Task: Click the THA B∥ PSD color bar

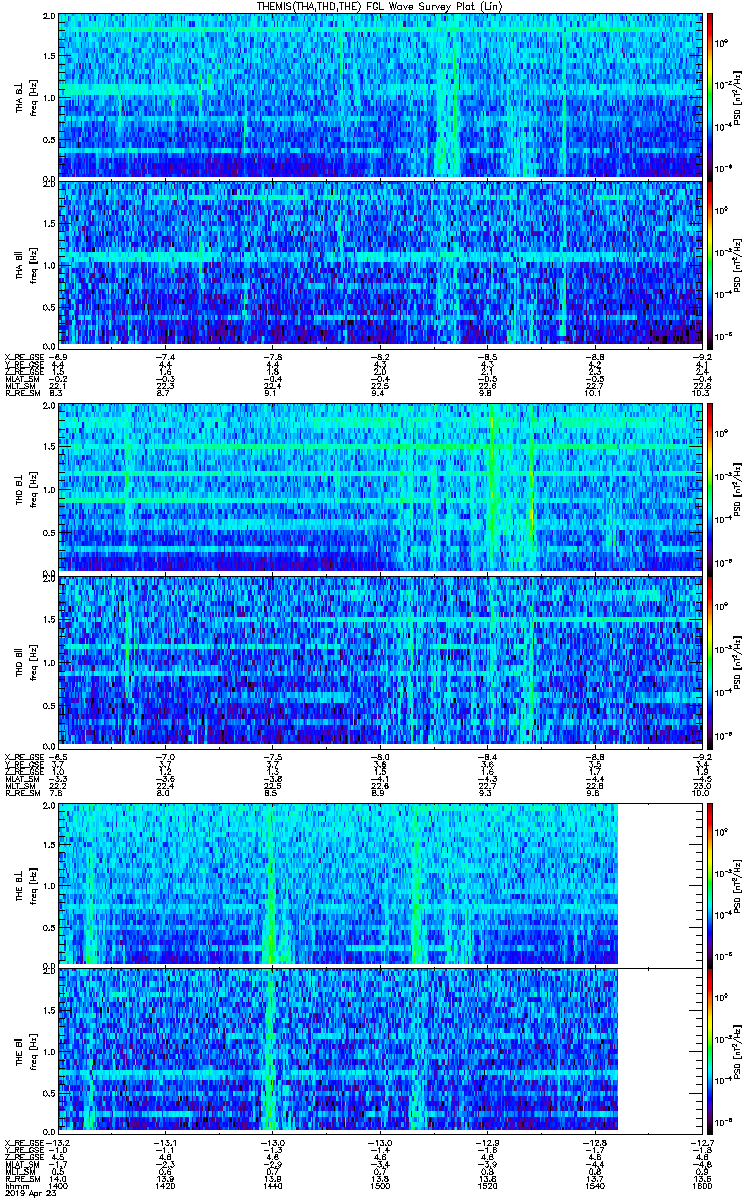Action: [x=711, y=263]
